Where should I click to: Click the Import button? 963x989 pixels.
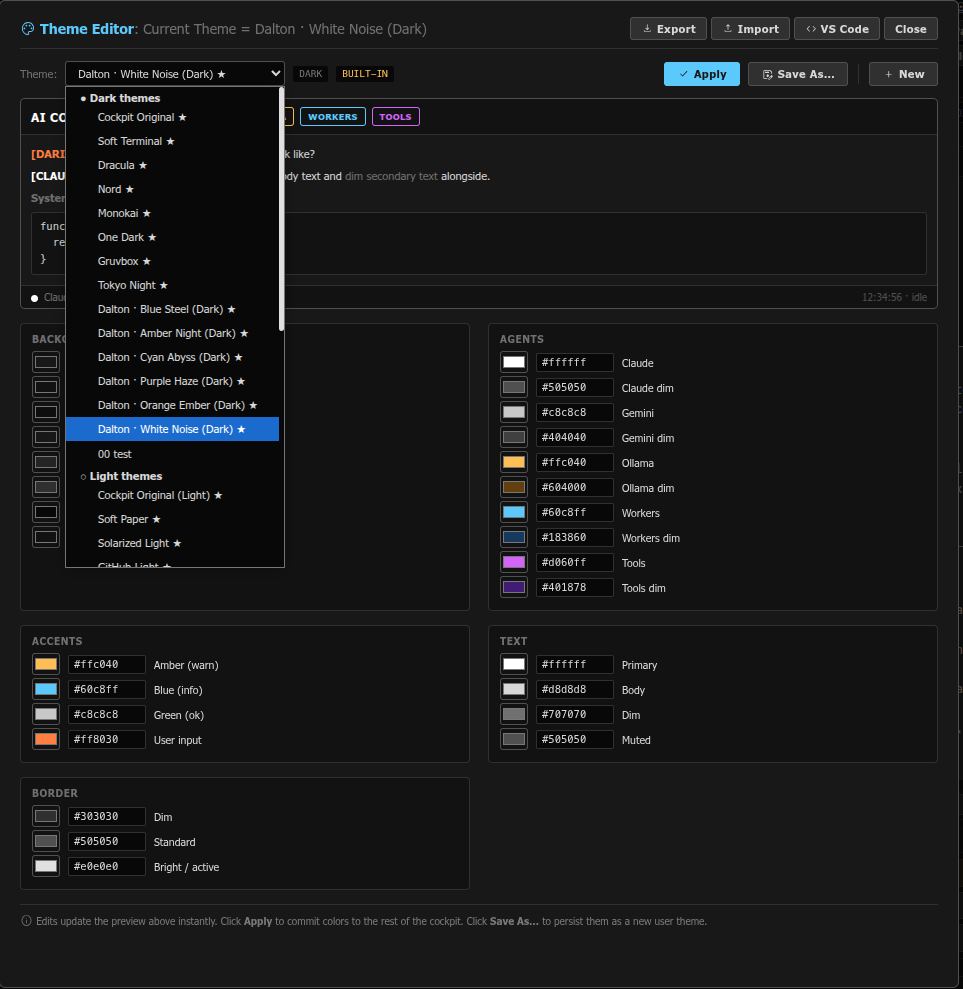[x=750, y=29]
